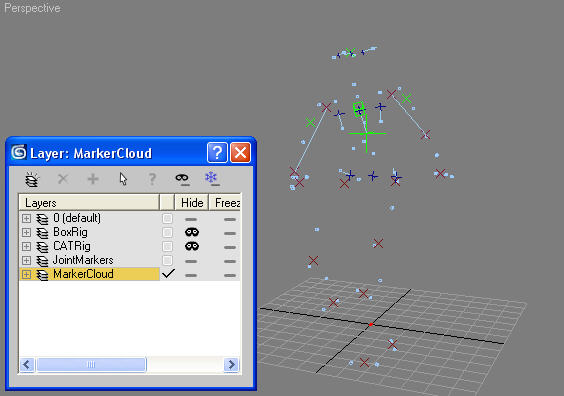Expand the MarkerCloud layer tree
564x396 pixels.
pyautogui.click(x=26, y=274)
